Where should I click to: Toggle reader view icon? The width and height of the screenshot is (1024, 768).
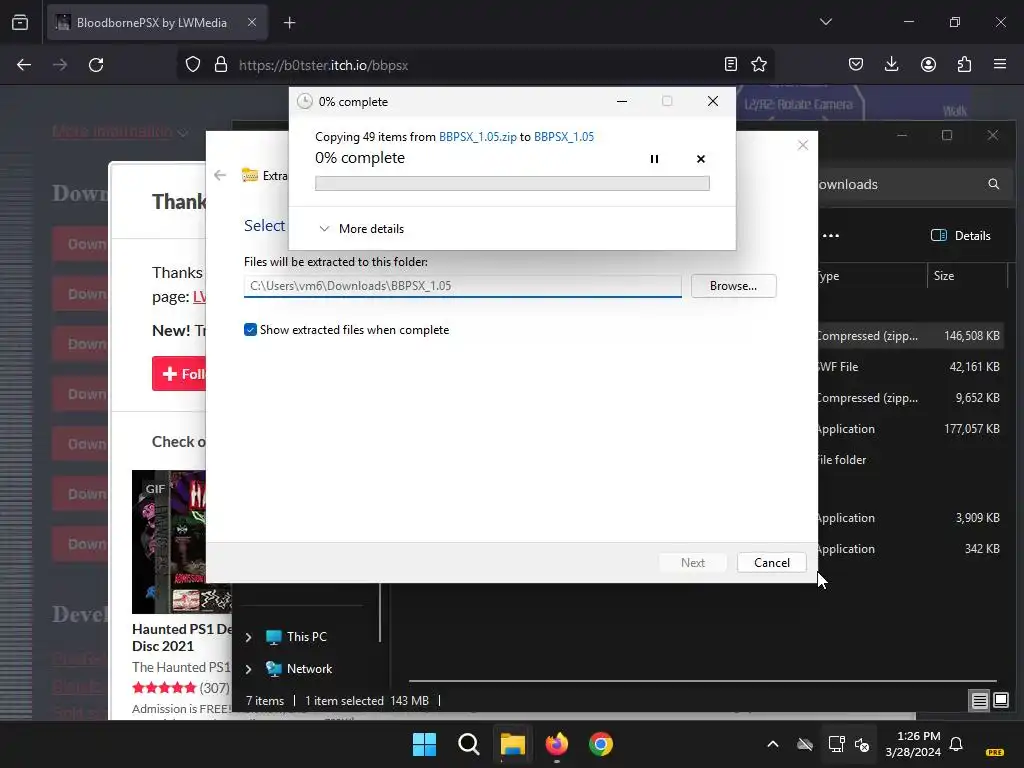click(x=731, y=64)
